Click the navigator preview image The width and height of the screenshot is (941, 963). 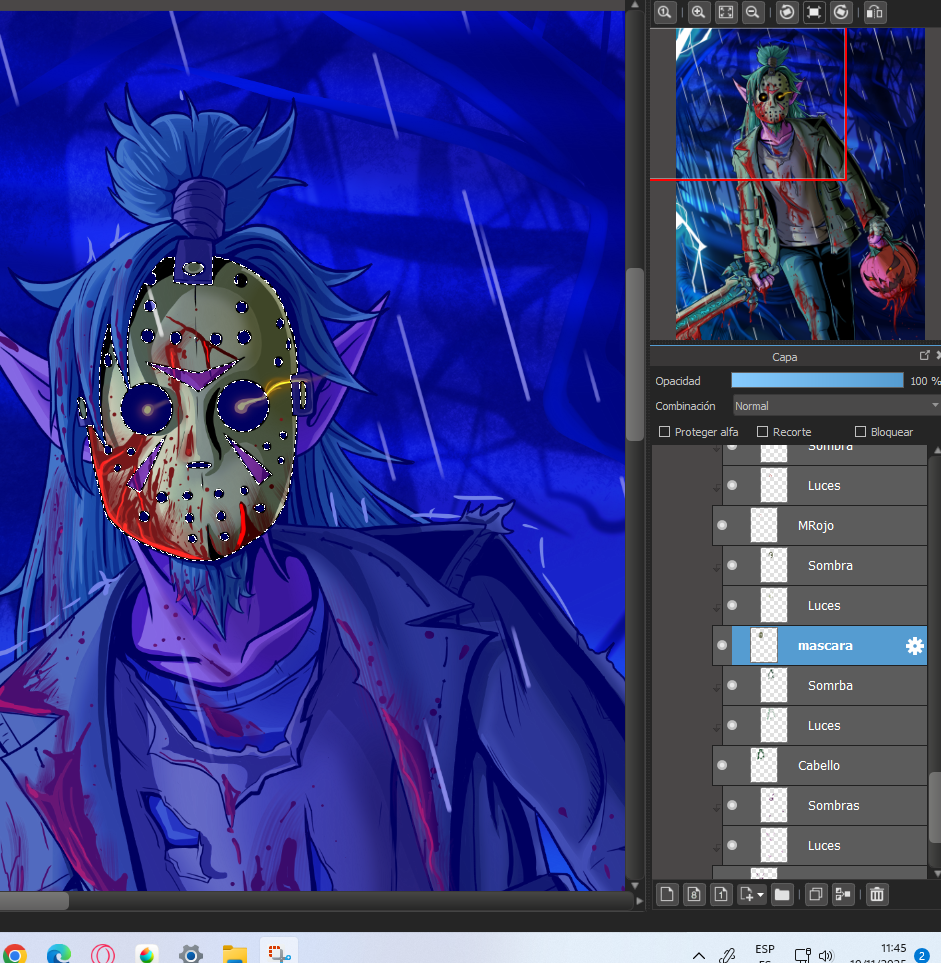800,184
